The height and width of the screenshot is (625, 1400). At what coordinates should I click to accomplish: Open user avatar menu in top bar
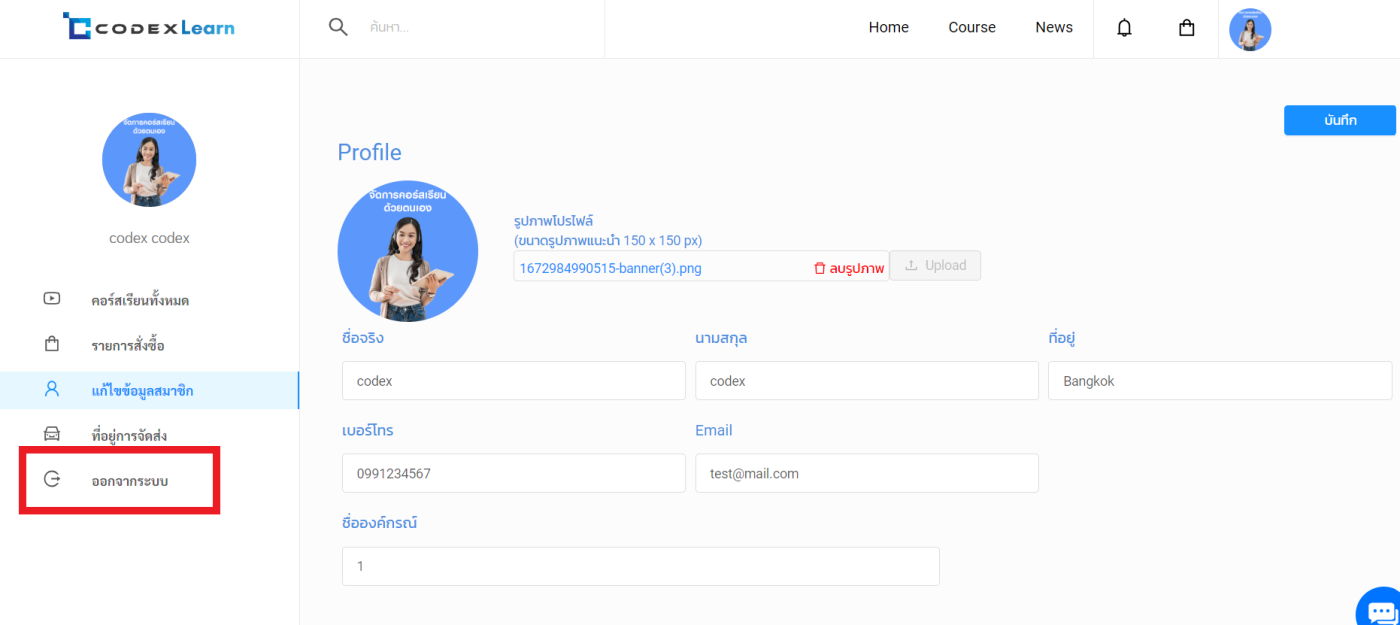[x=1249, y=29]
